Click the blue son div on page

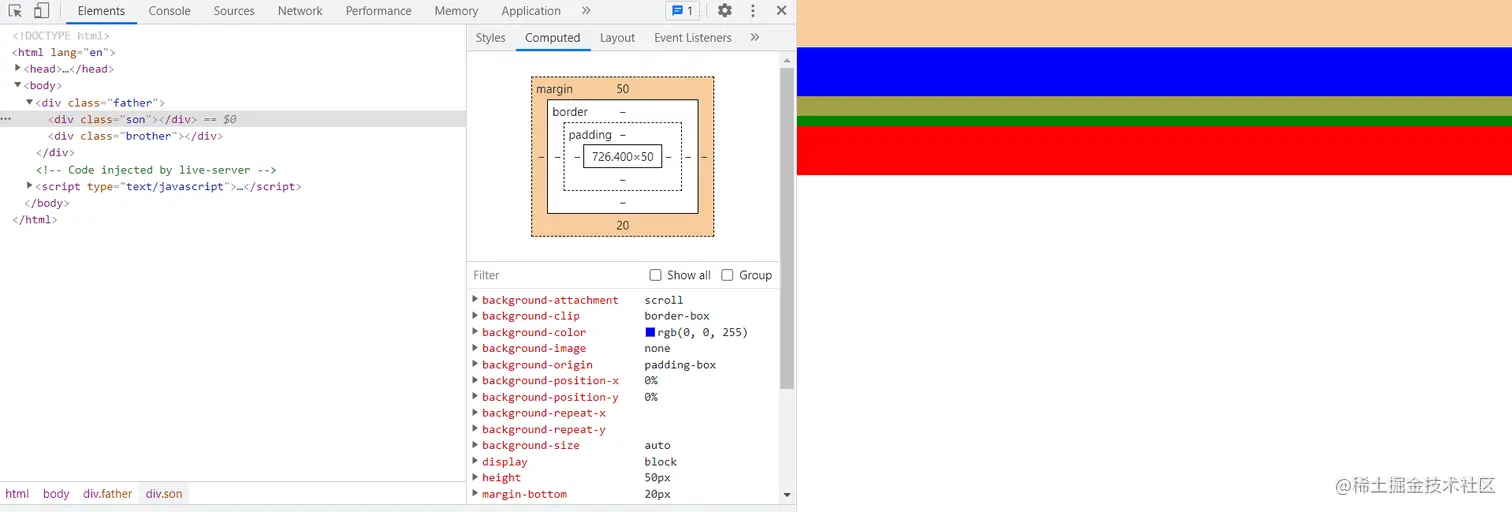click(x=1154, y=72)
